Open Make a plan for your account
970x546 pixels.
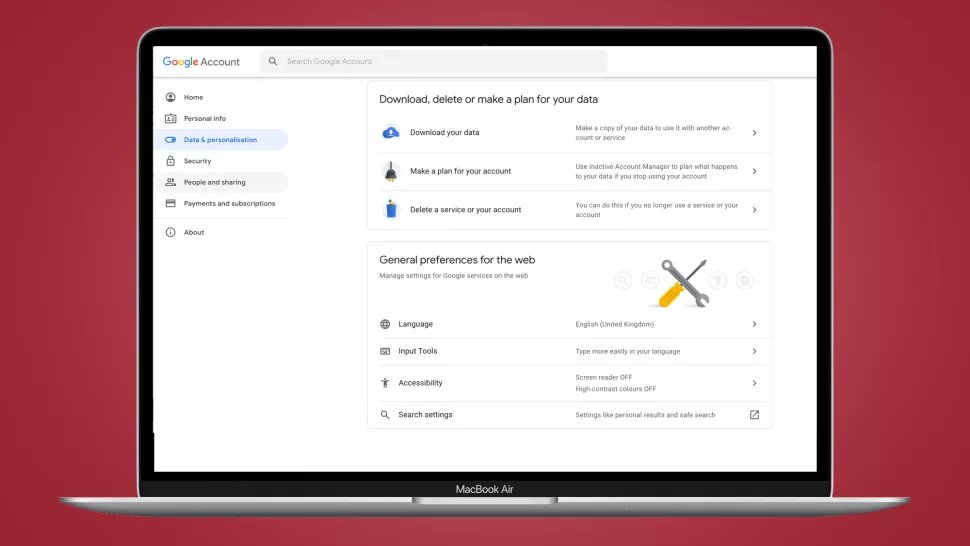[570, 171]
